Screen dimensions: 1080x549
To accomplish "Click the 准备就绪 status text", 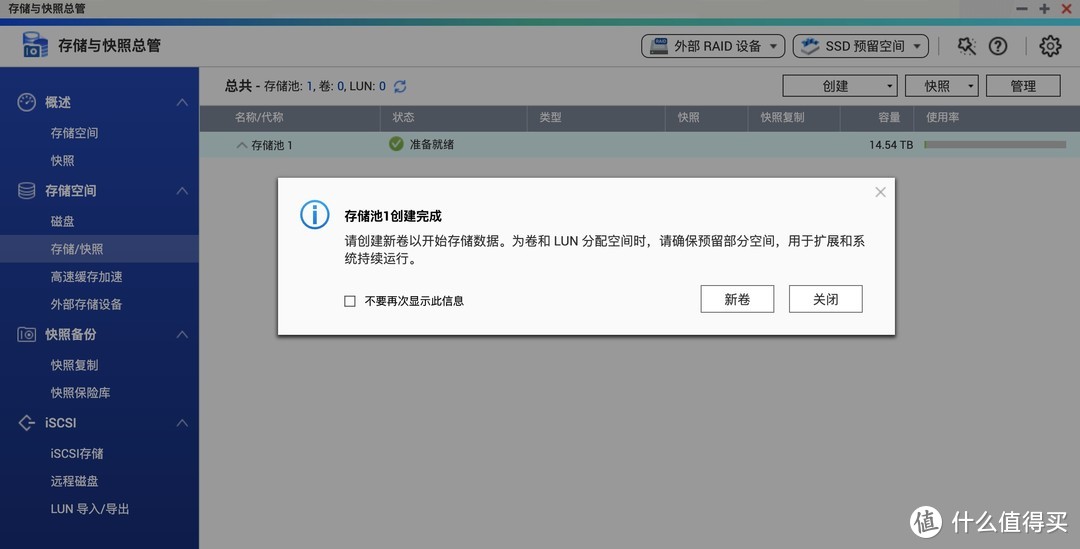I will coord(432,144).
